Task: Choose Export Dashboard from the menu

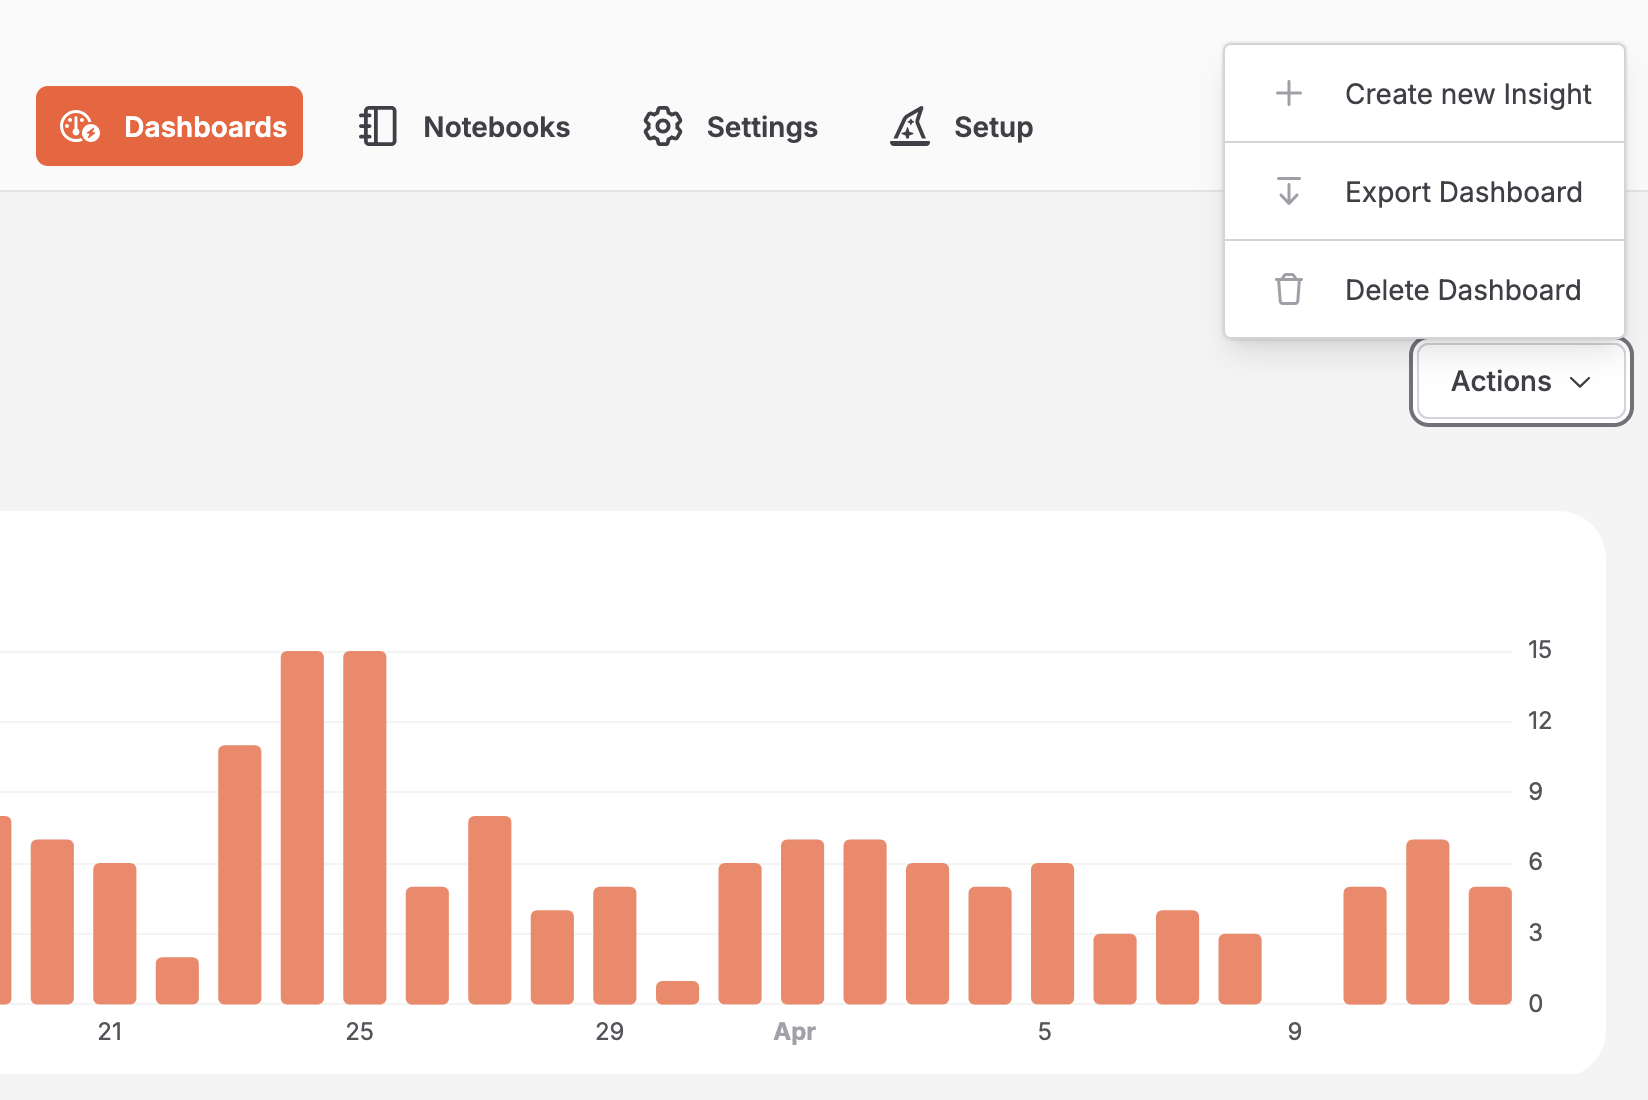Action: (1464, 191)
